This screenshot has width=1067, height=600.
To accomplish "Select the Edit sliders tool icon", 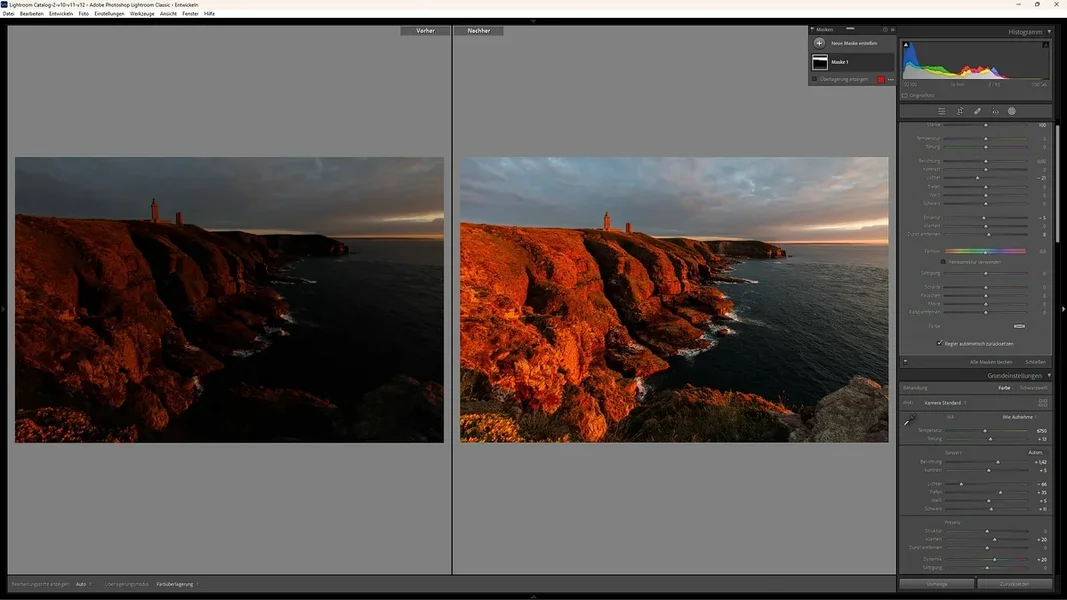I will pyautogui.click(x=942, y=111).
